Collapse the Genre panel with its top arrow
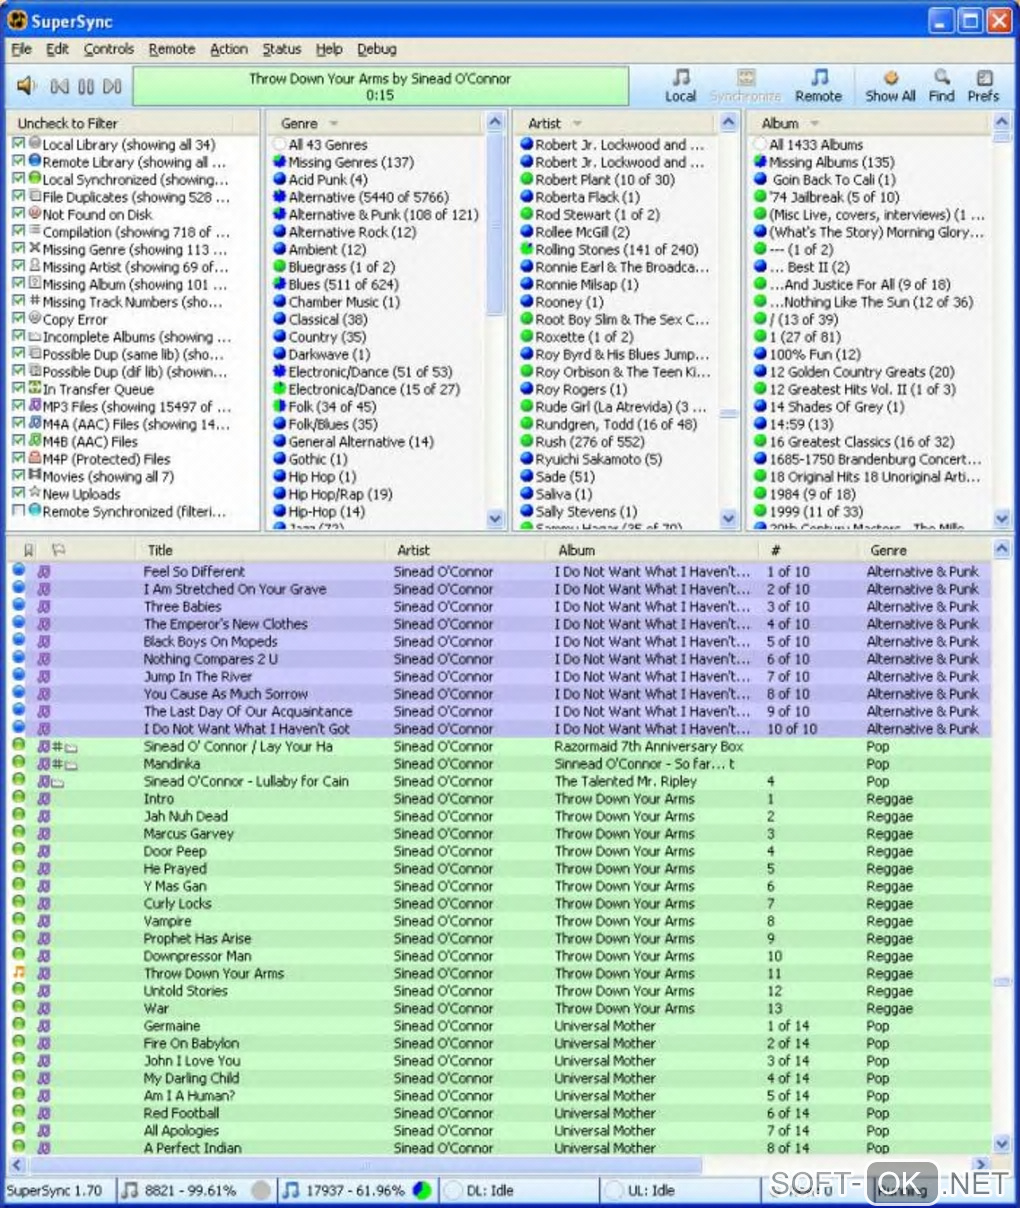Image resolution: width=1020 pixels, height=1208 pixels. tap(495, 122)
